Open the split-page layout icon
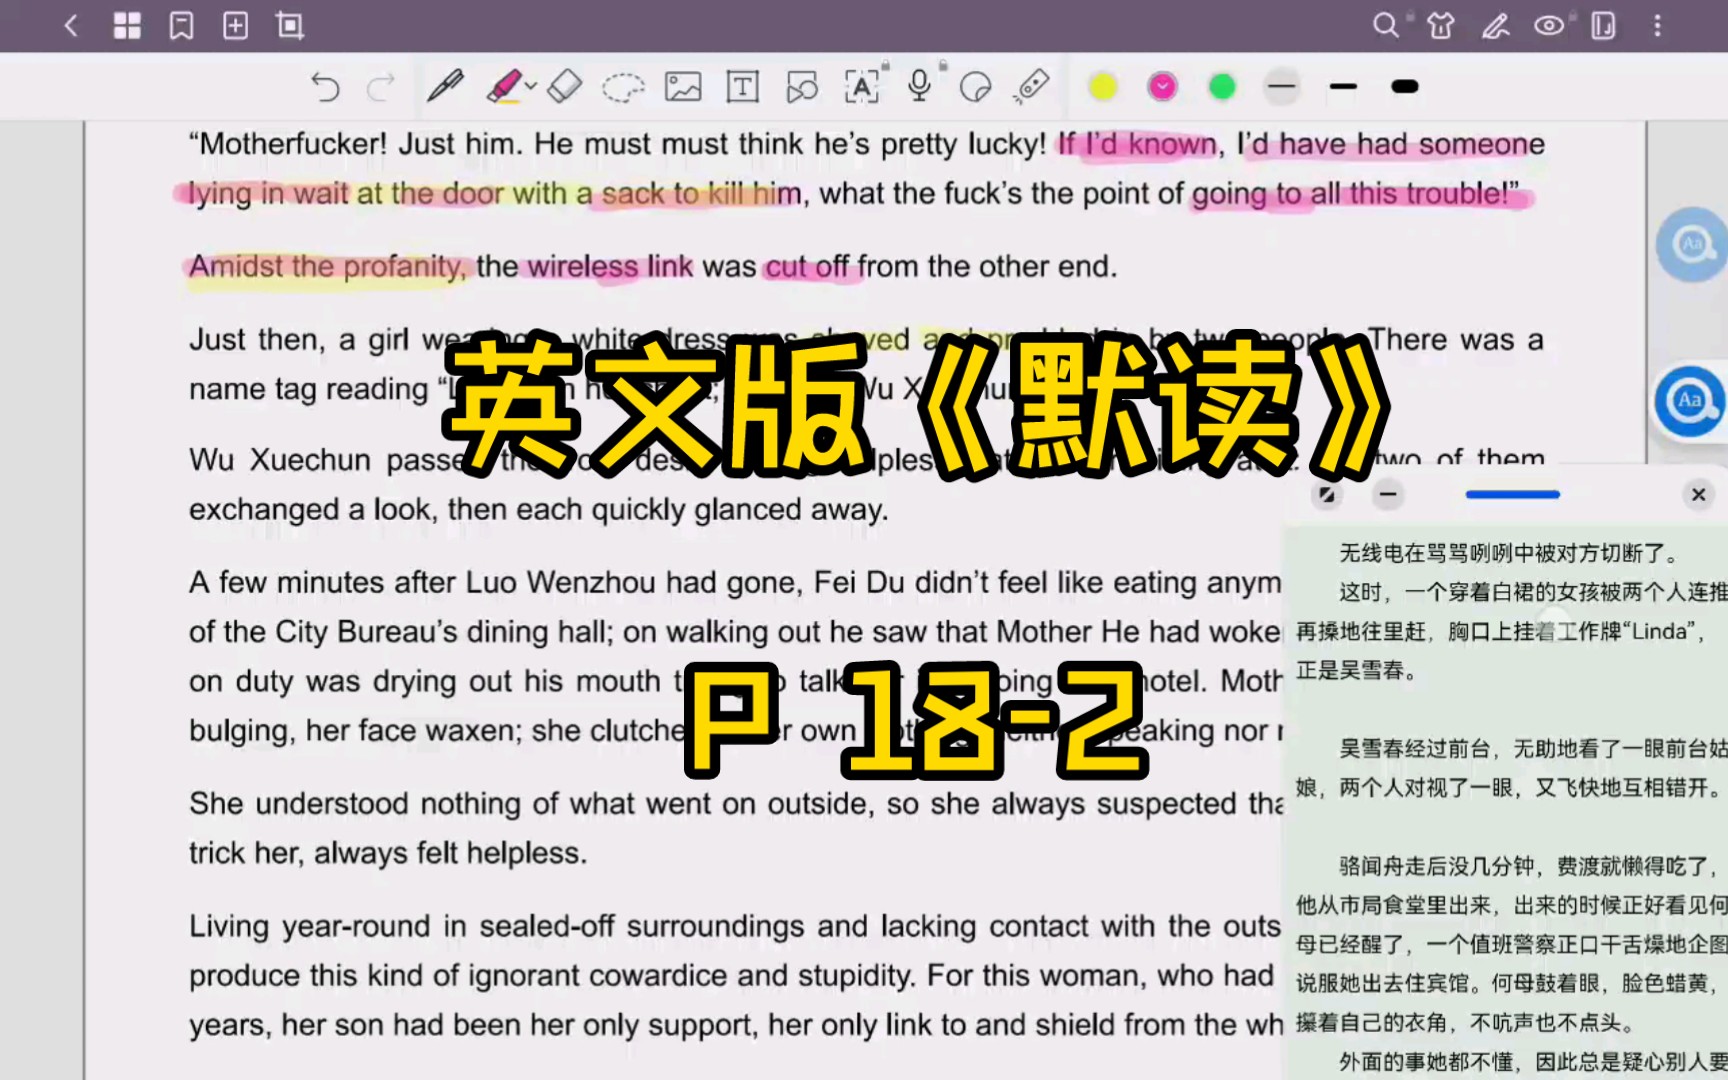1728x1080 pixels. coord(1603,25)
